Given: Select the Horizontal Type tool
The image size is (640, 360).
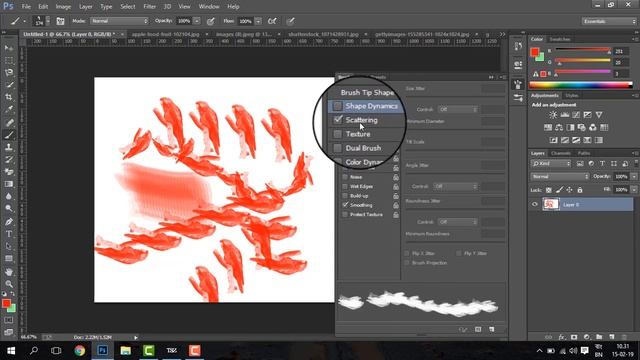Looking at the screenshot, I should pos(9,234).
